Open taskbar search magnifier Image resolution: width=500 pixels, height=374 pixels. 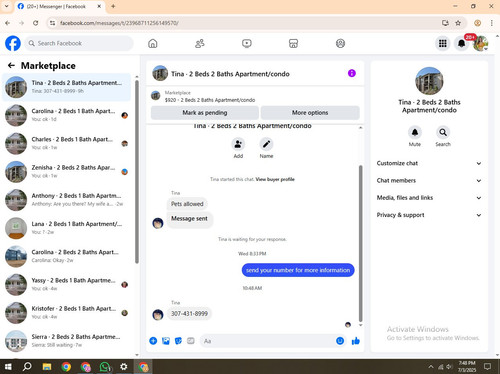[x=27, y=367]
